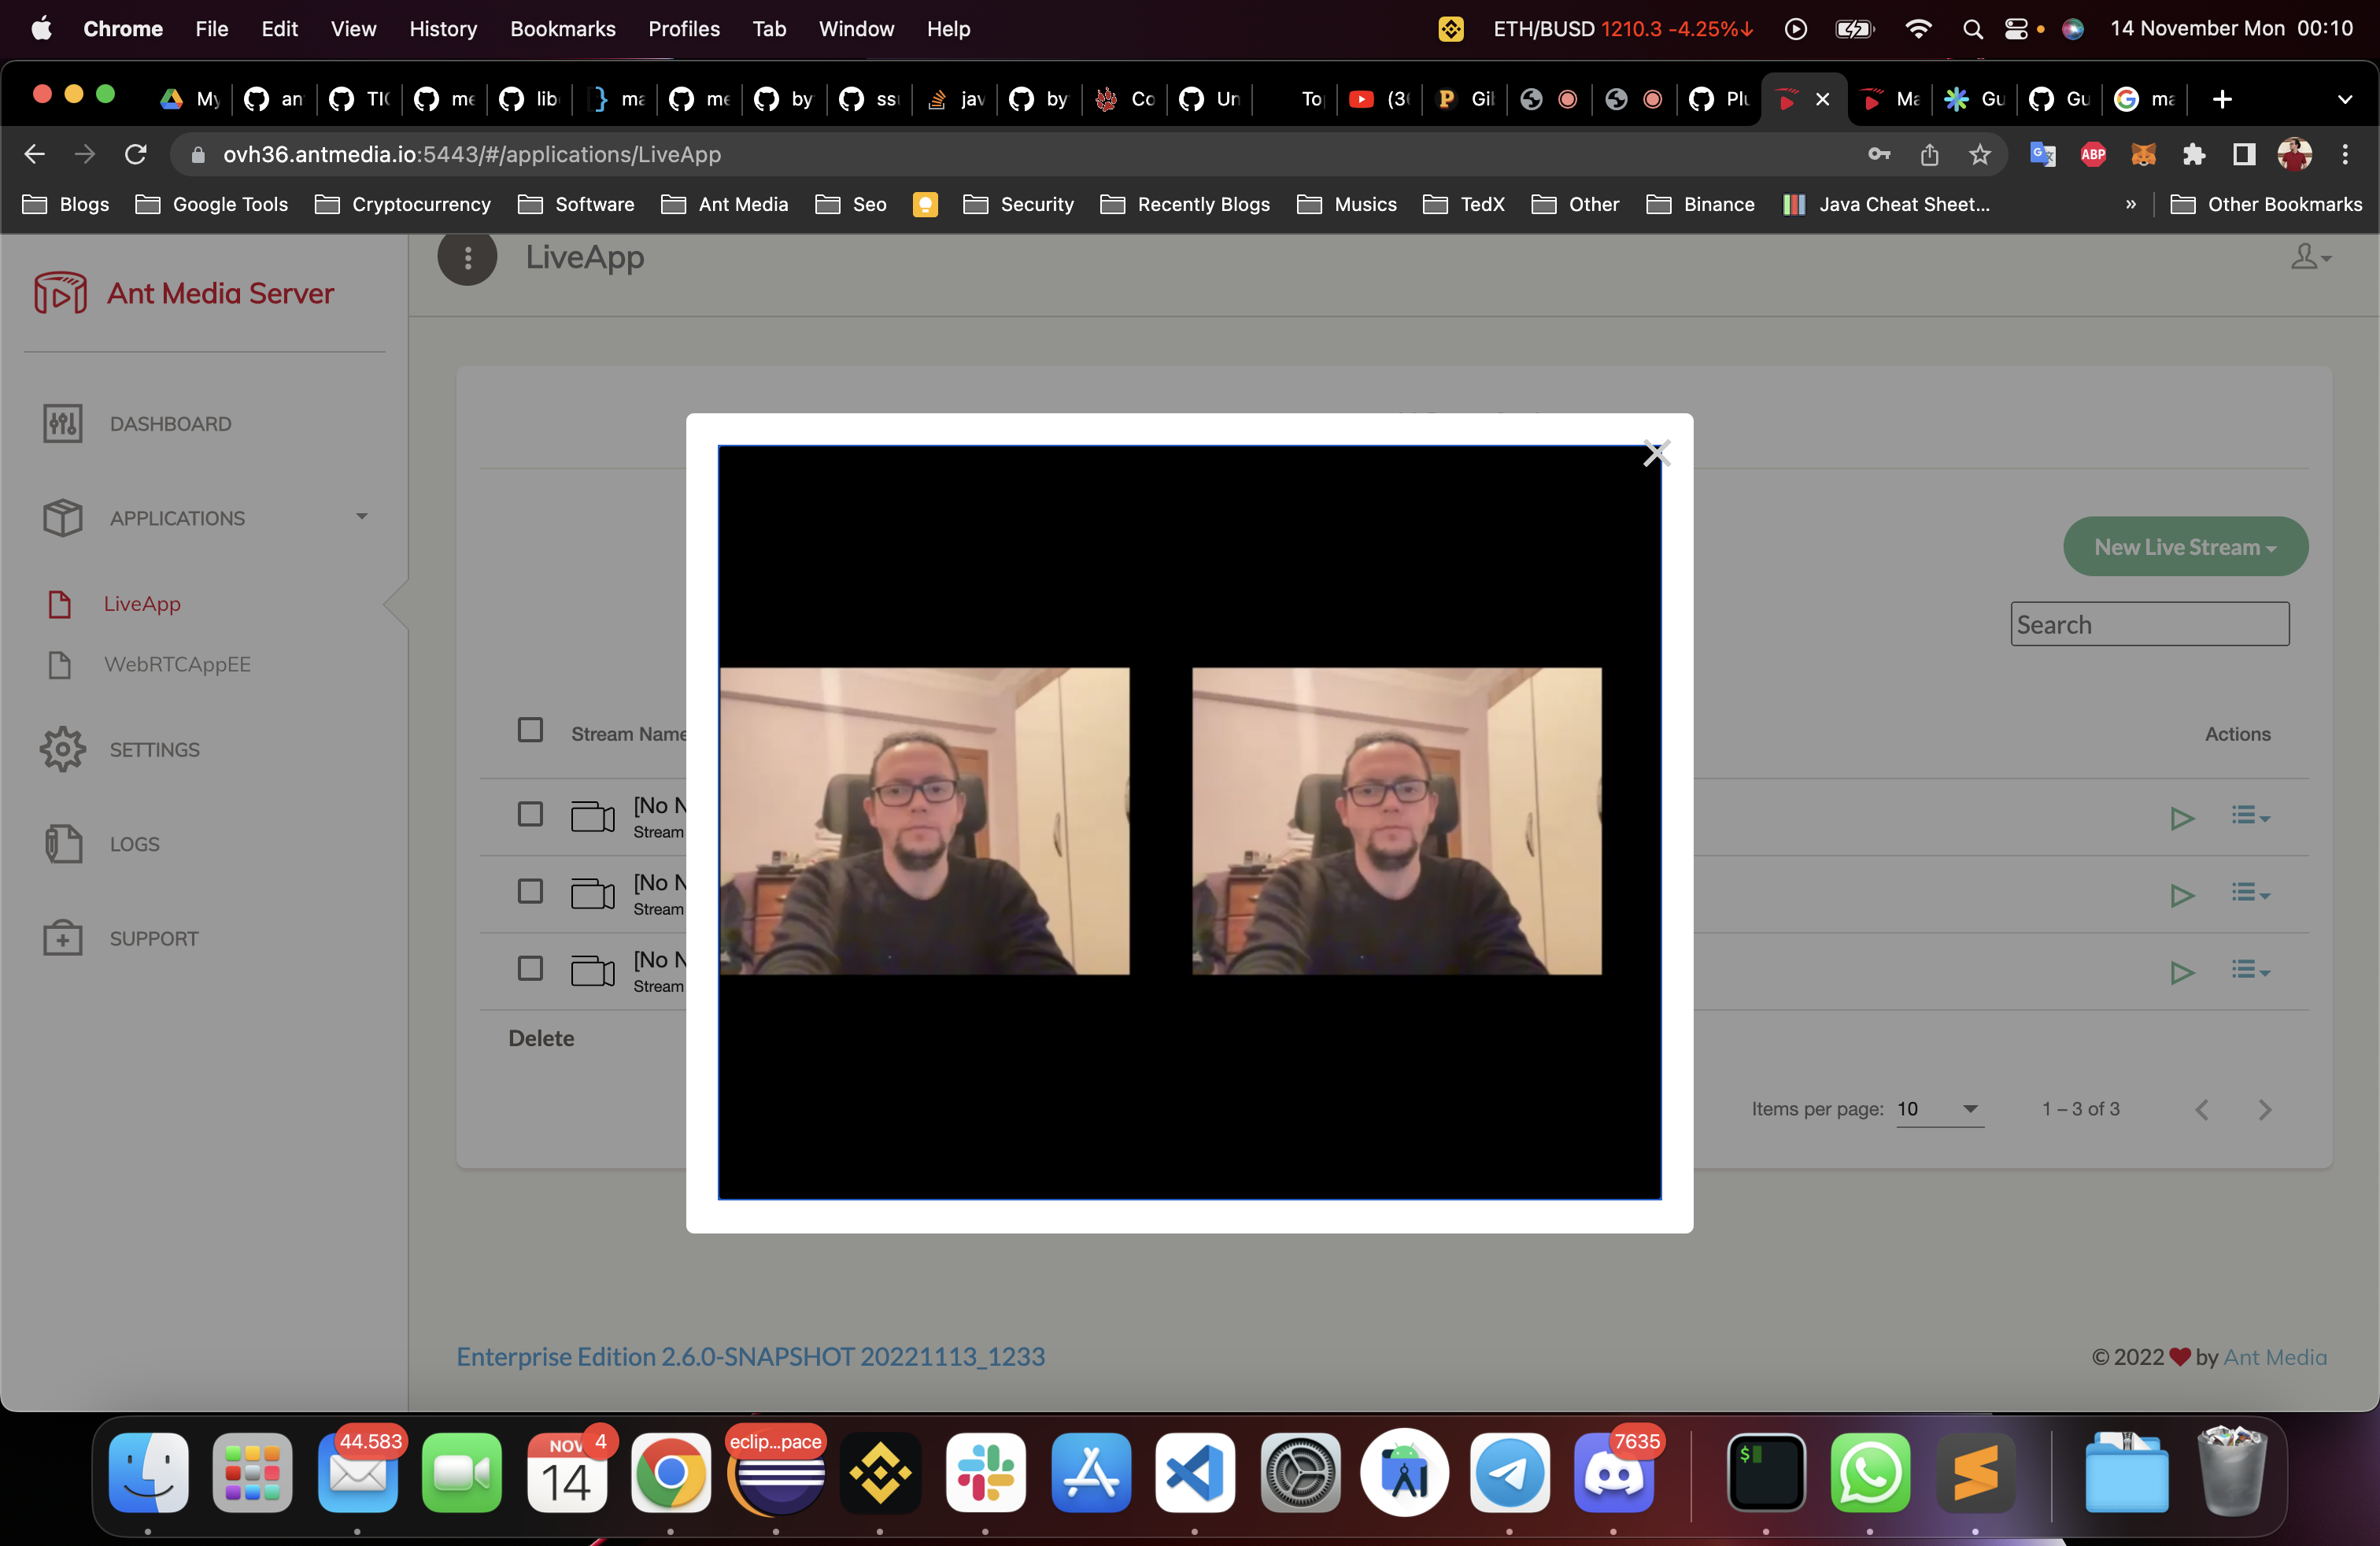Bookmark this page with star icon

[x=1979, y=154]
